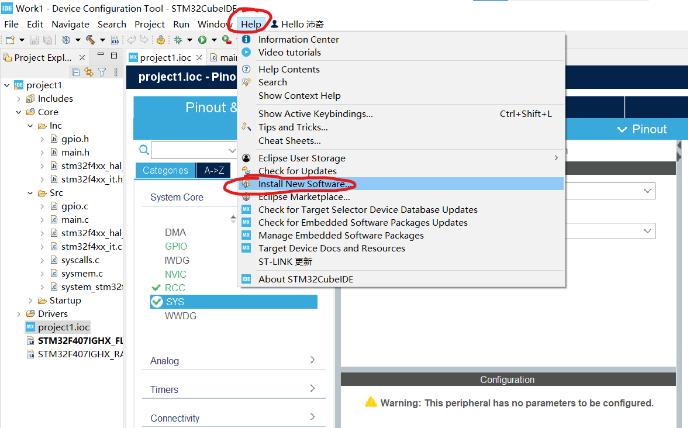Click the Save All toolbar icon
The image size is (688, 428).
click(47, 40)
